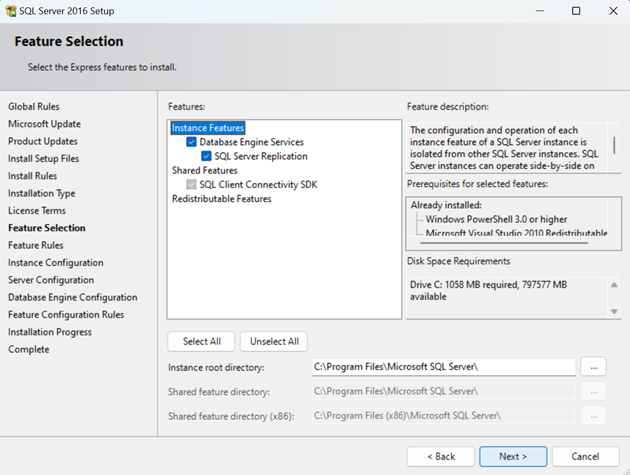Click the Instance Configuration step
Screen dimensions: 630x475
(x=56, y=262)
